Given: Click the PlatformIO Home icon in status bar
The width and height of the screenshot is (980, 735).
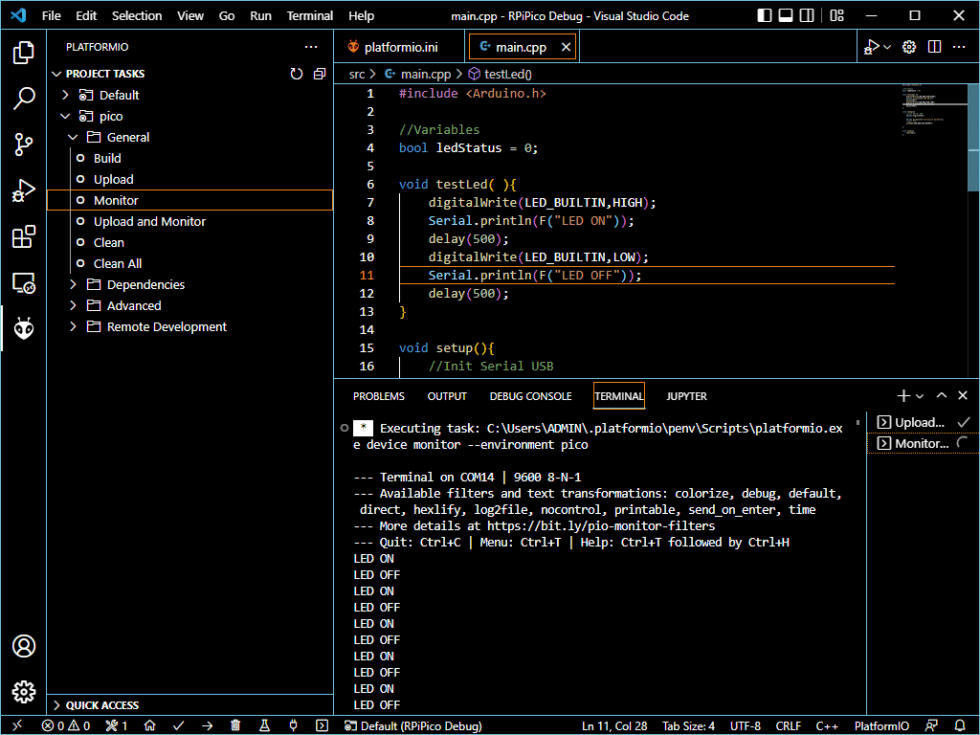Looking at the screenshot, I should coord(149,726).
